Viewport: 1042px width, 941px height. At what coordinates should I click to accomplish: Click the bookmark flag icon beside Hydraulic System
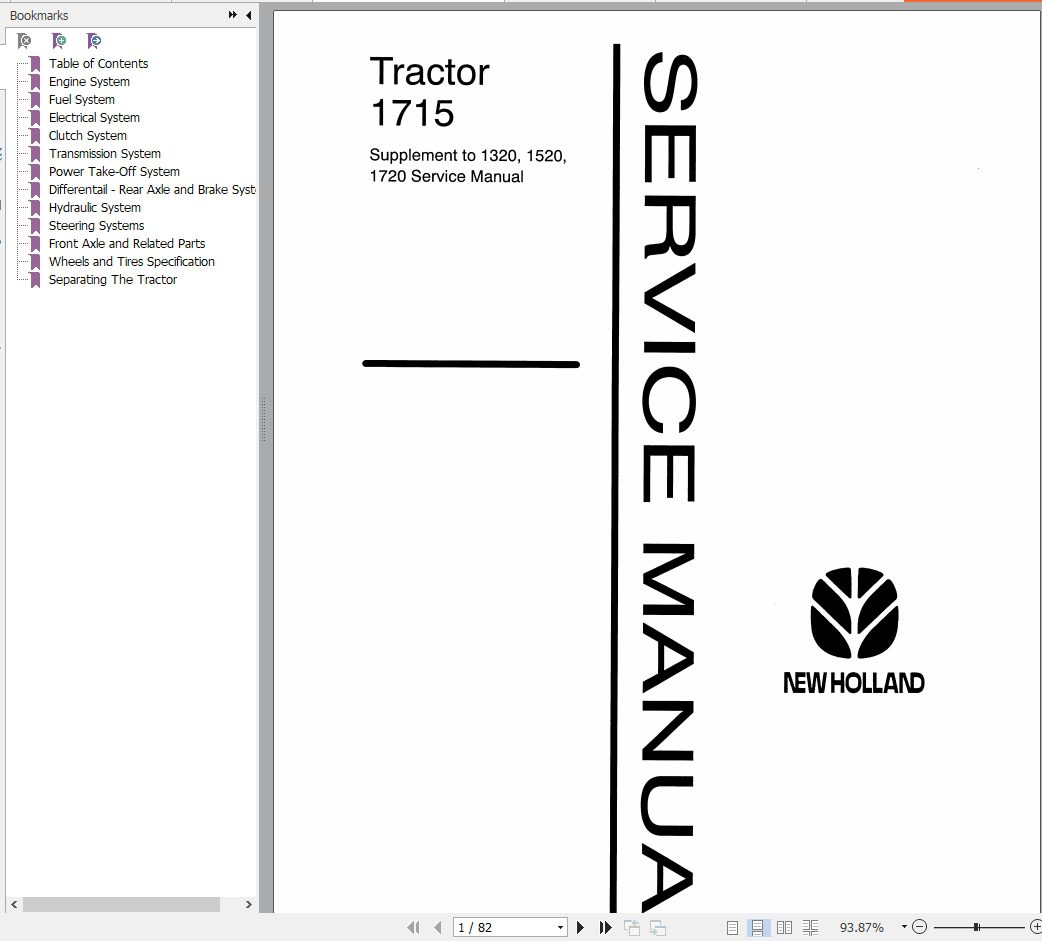[x=35, y=207]
